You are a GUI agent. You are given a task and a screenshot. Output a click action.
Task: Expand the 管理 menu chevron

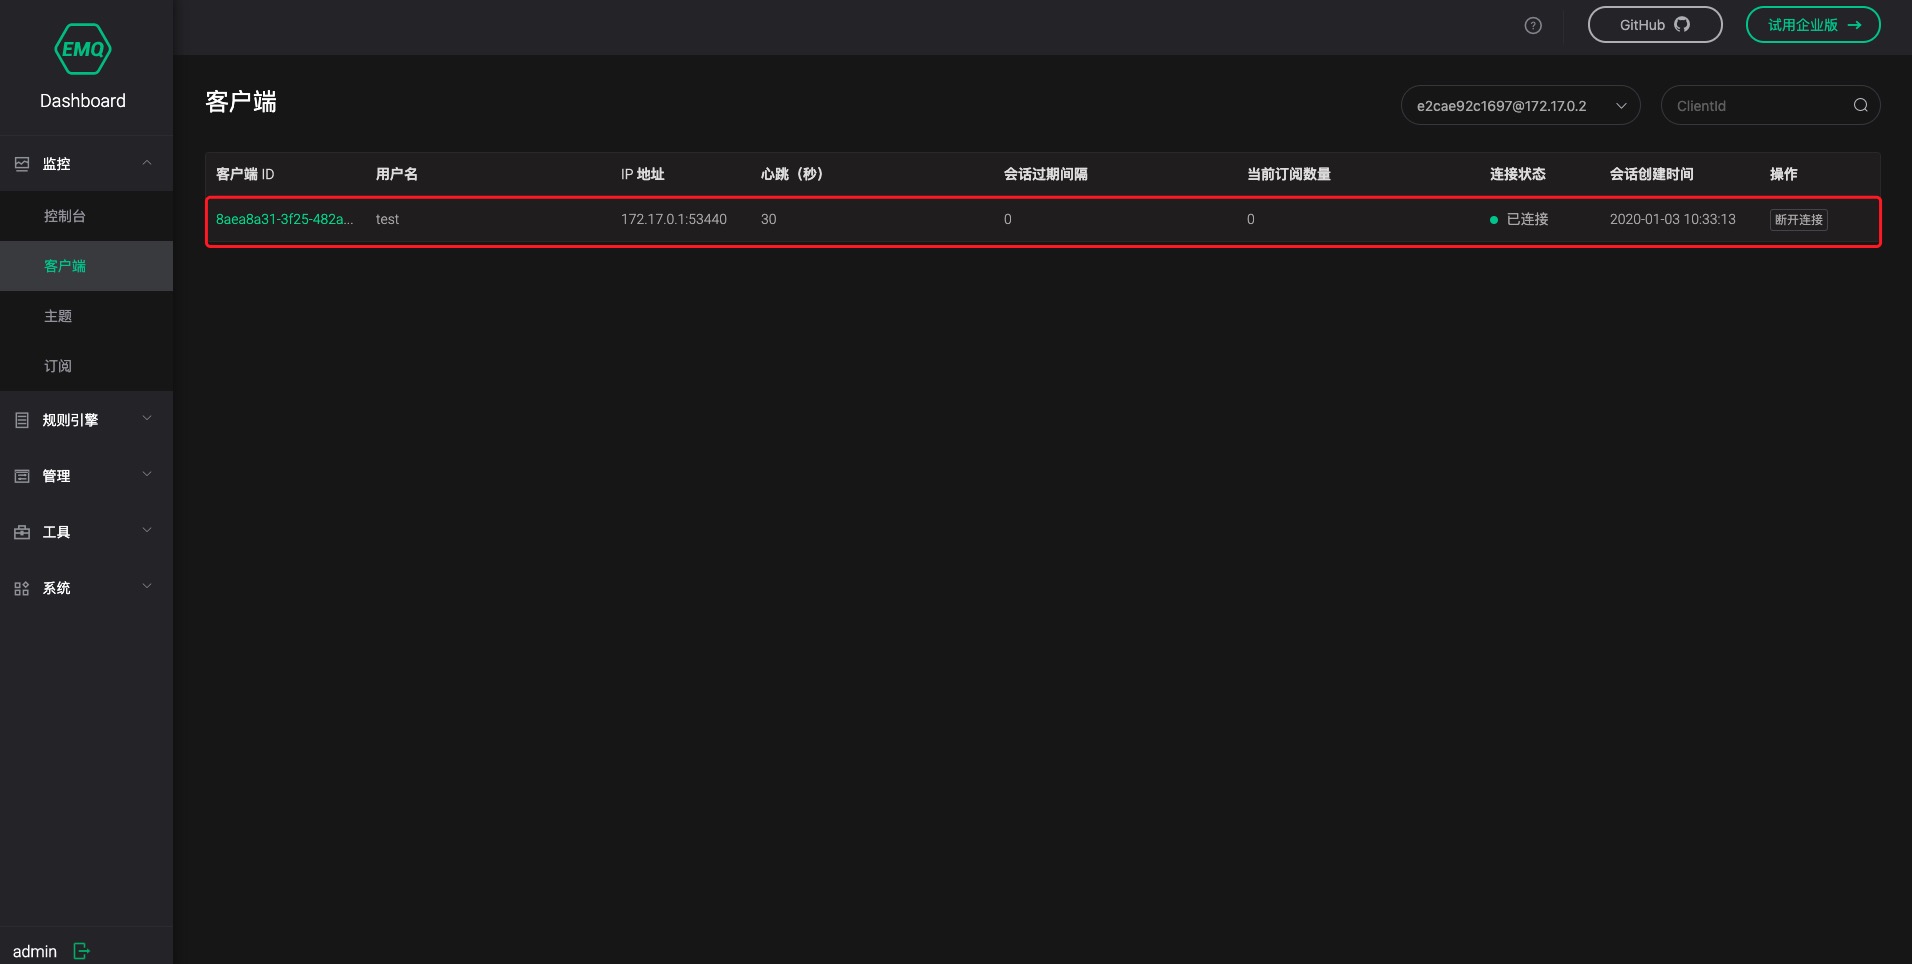[x=147, y=475]
